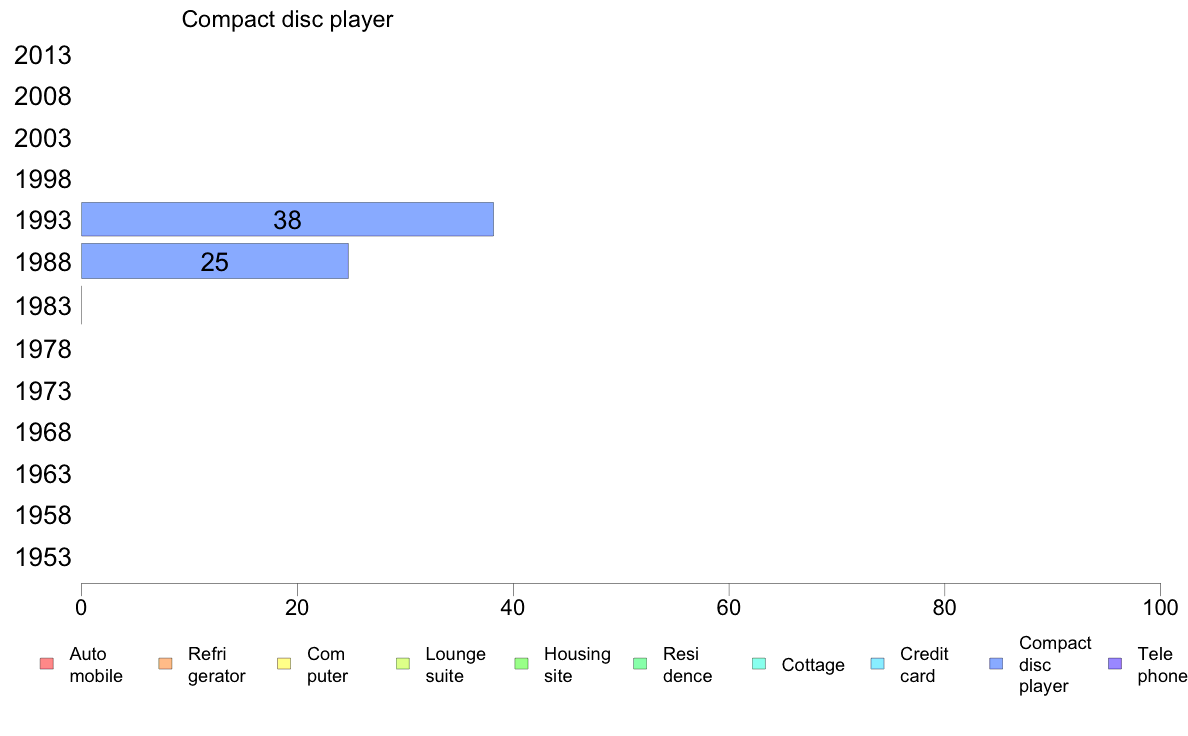Click the 100 tick on the axis
Viewport: 1188px width, 736px height.
pyautogui.click(x=1160, y=607)
